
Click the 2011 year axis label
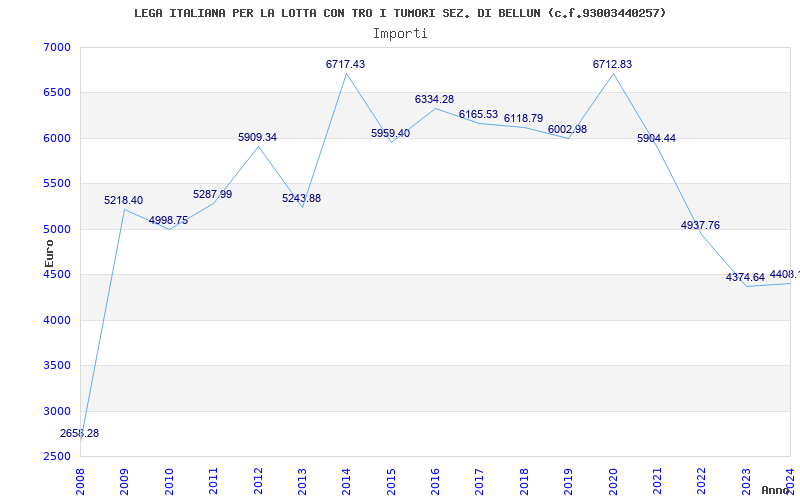[x=214, y=481]
